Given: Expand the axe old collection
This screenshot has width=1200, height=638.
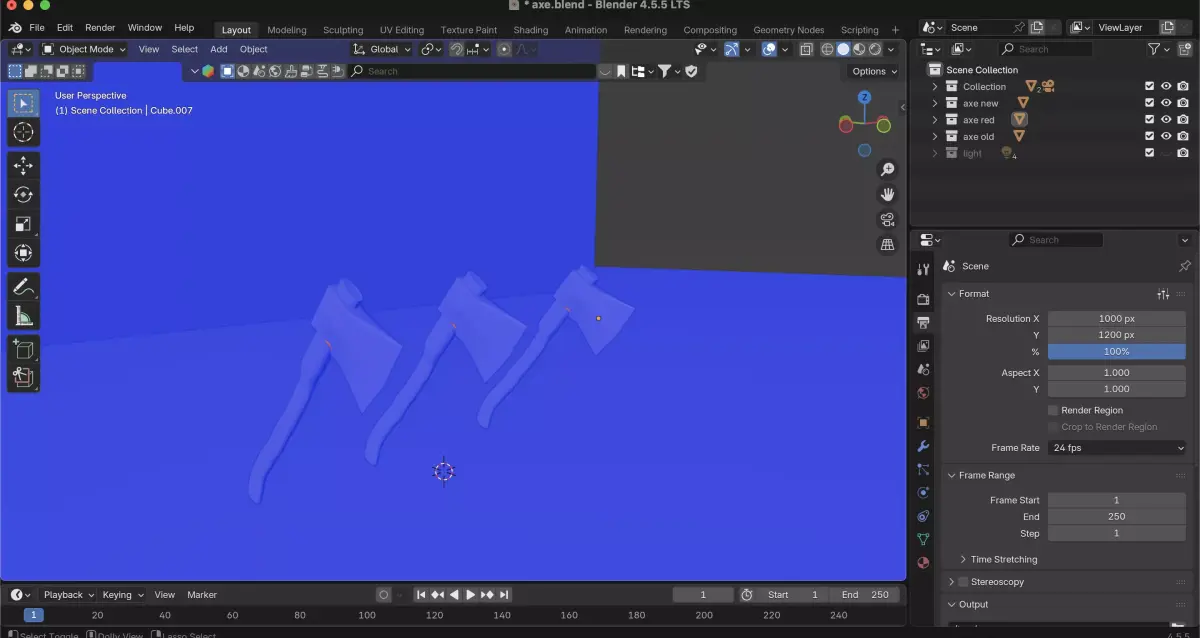Looking at the screenshot, I should coord(935,137).
